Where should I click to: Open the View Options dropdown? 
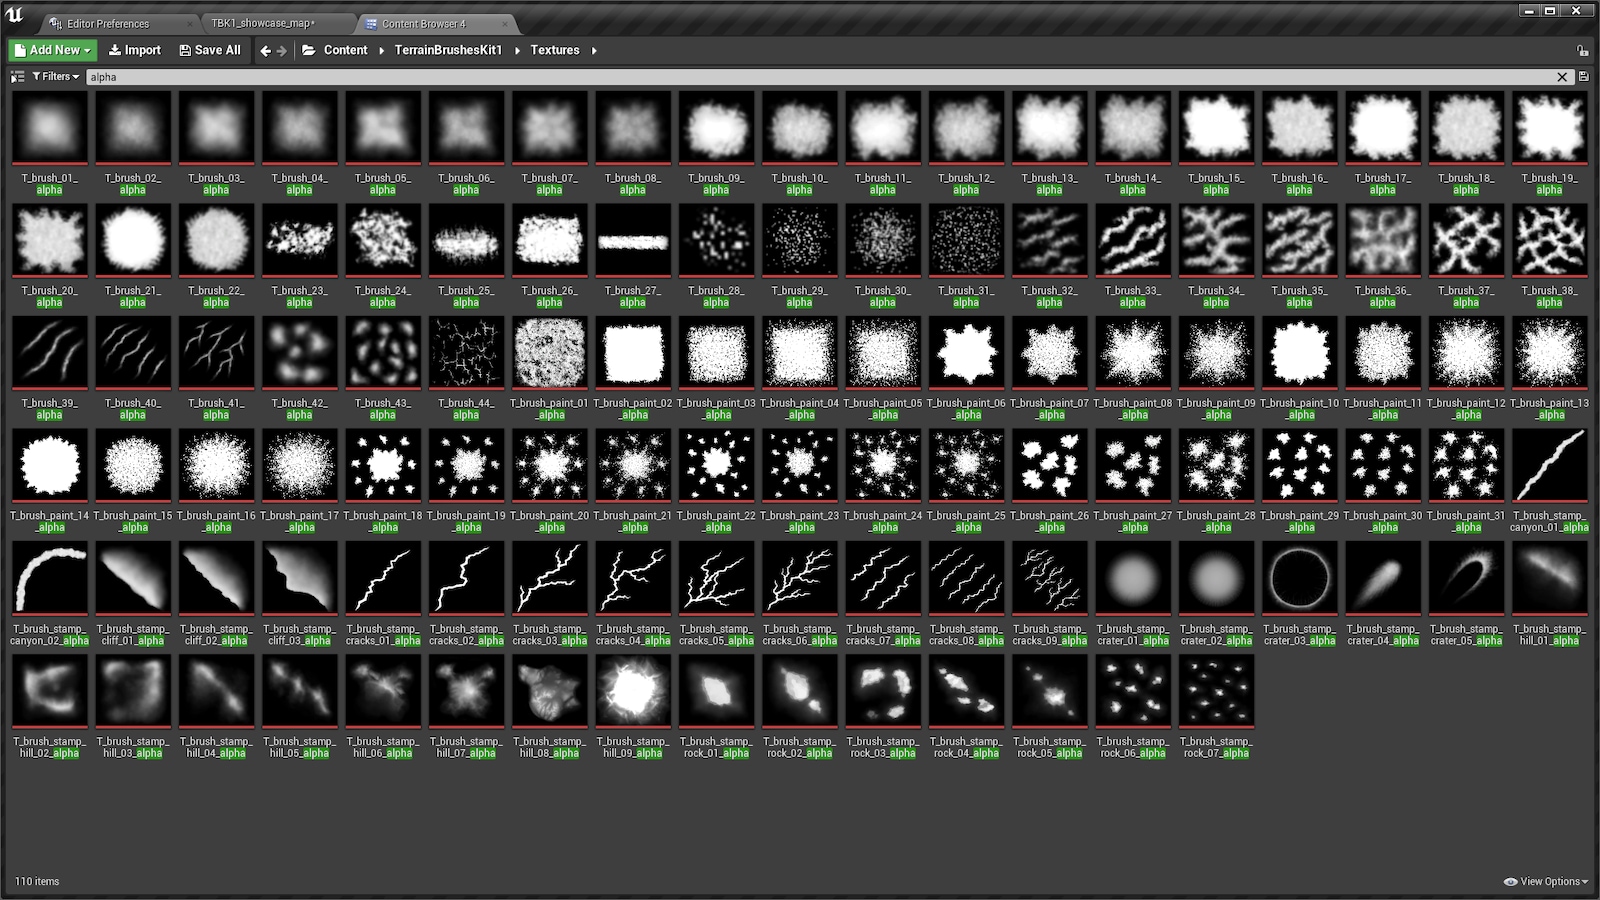pyautogui.click(x=1545, y=881)
